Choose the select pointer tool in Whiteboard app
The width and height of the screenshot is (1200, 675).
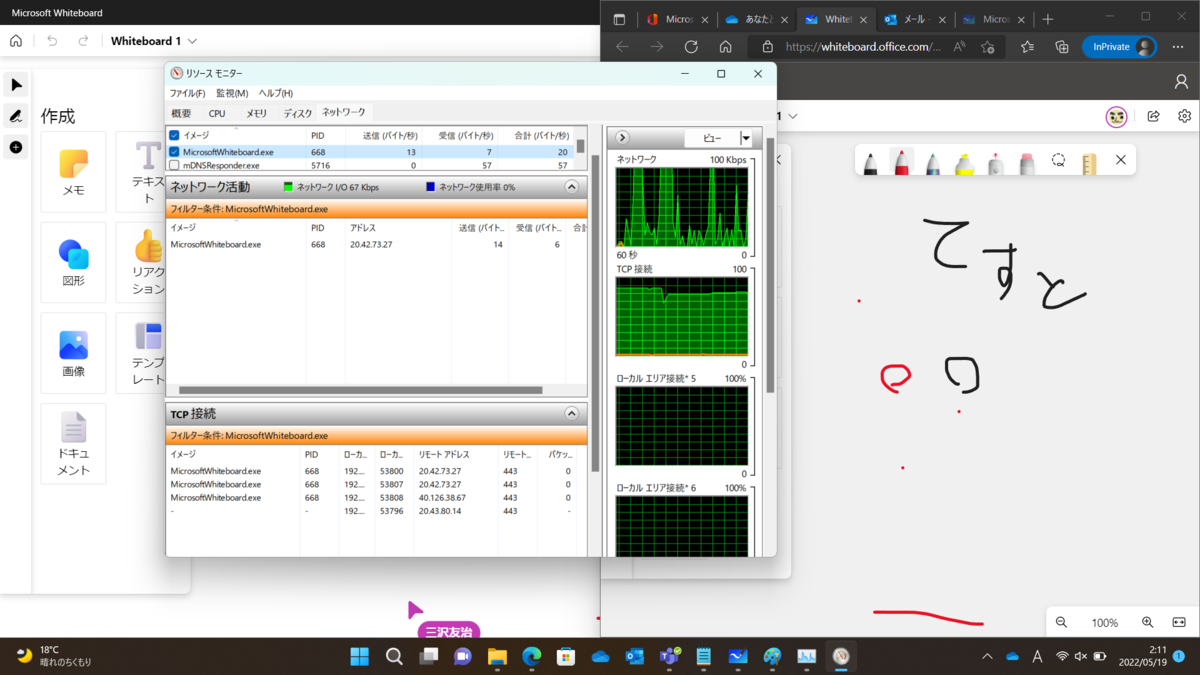tap(16, 85)
